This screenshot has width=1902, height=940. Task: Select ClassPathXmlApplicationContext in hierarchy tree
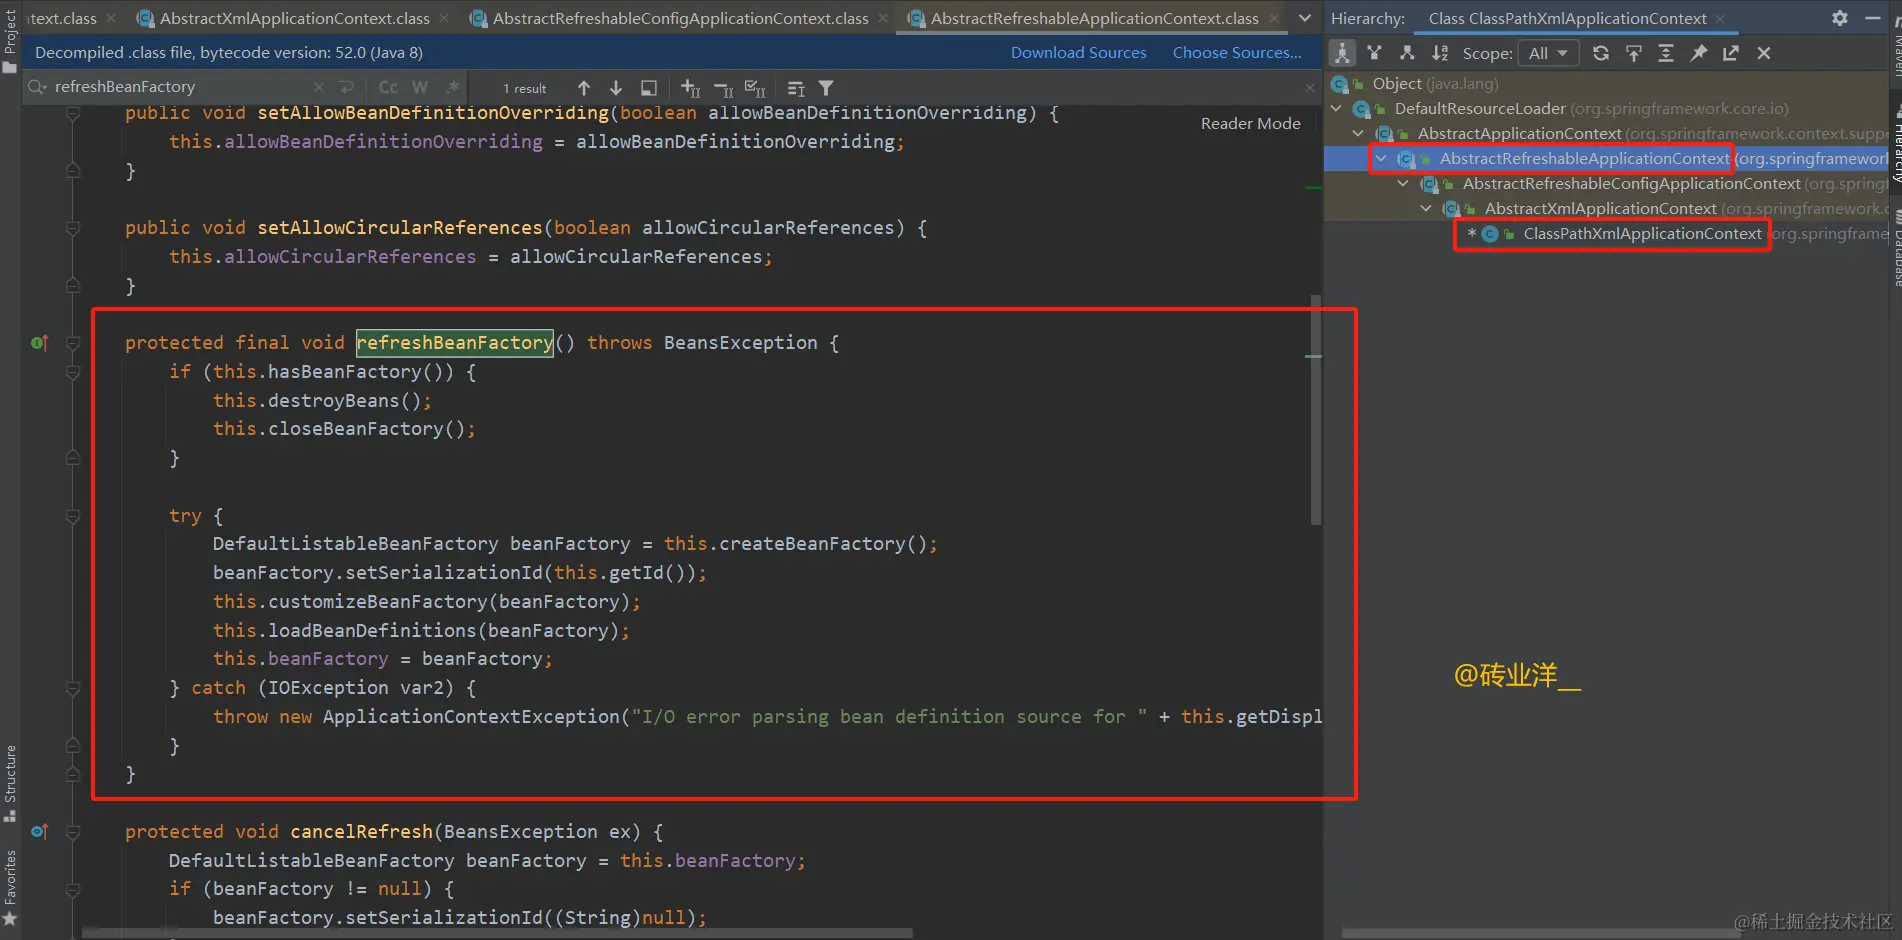click(1642, 233)
